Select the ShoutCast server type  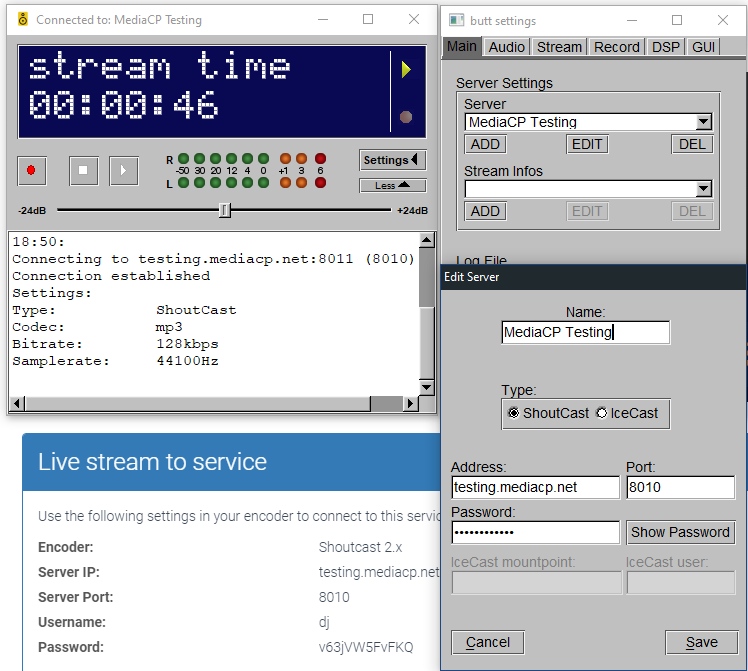[549, 413]
